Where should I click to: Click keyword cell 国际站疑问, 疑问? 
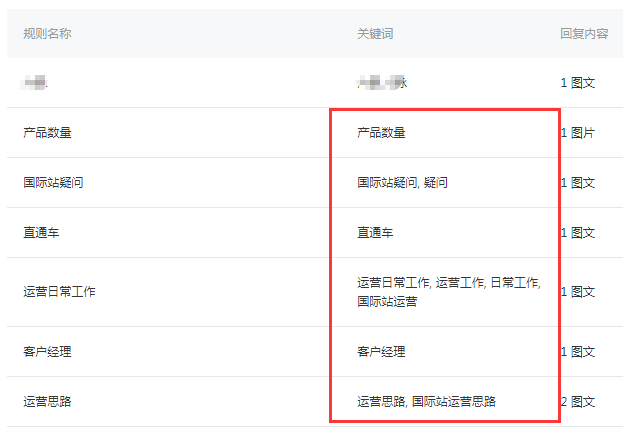tap(402, 182)
